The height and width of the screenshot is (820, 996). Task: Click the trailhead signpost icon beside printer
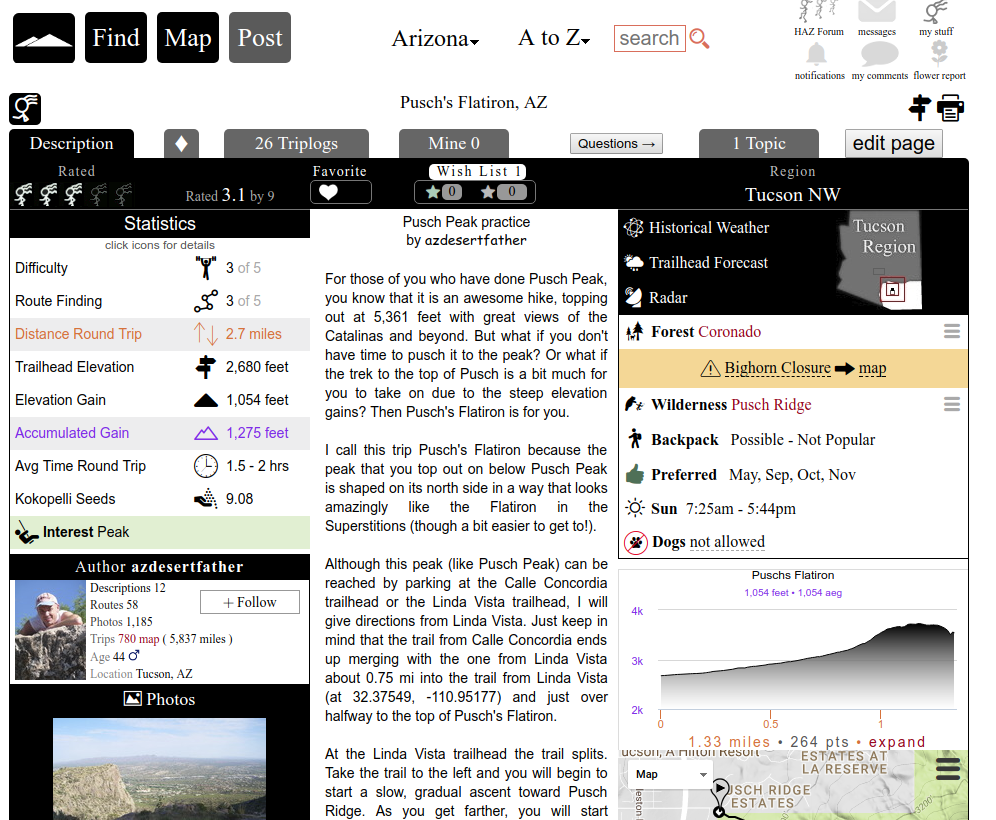[919, 107]
